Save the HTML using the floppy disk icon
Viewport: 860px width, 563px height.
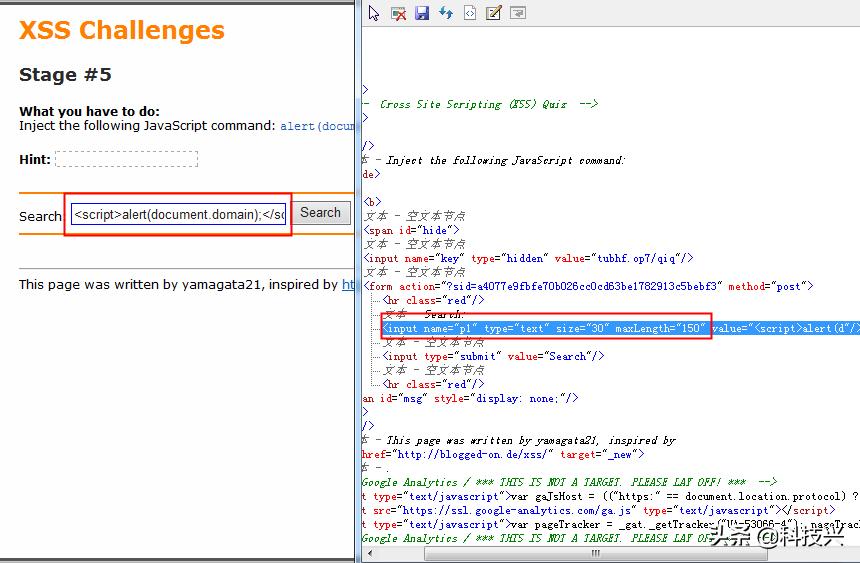click(422, 13)
